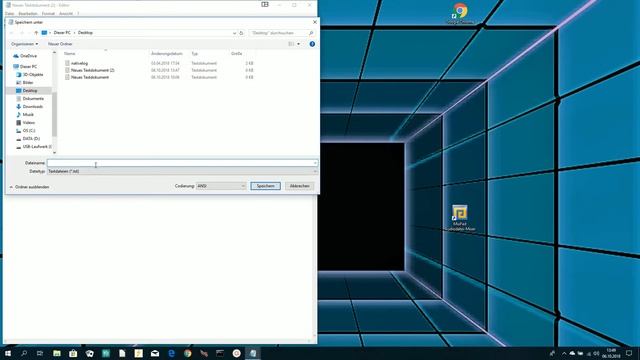Sort by the Name column header
640x360 pixels.
tap(69, 54)
